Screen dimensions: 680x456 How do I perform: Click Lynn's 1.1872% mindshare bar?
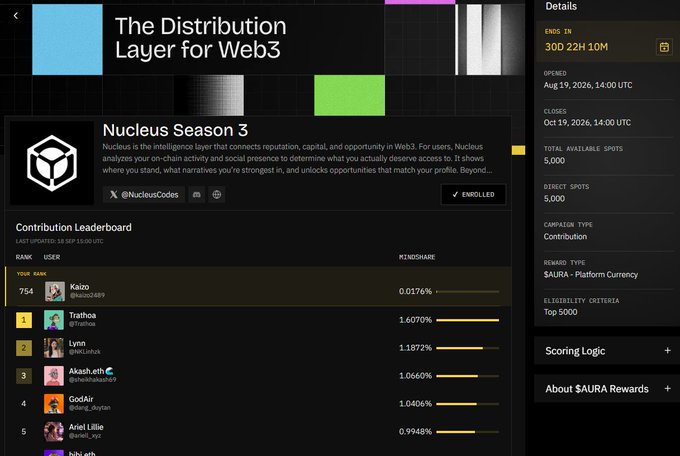coord(468,348)
